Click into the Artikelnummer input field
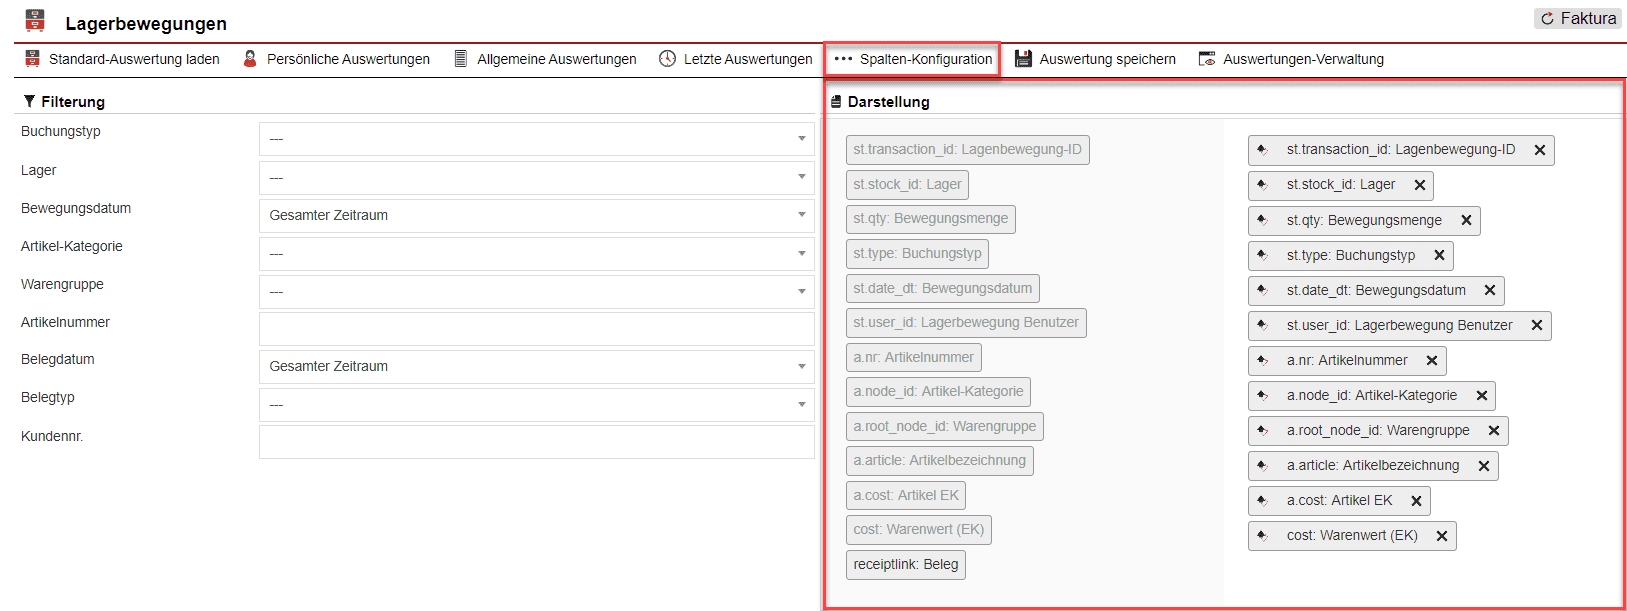The width and height of the screenshot is (1627, 611). (x=536, y=329)
